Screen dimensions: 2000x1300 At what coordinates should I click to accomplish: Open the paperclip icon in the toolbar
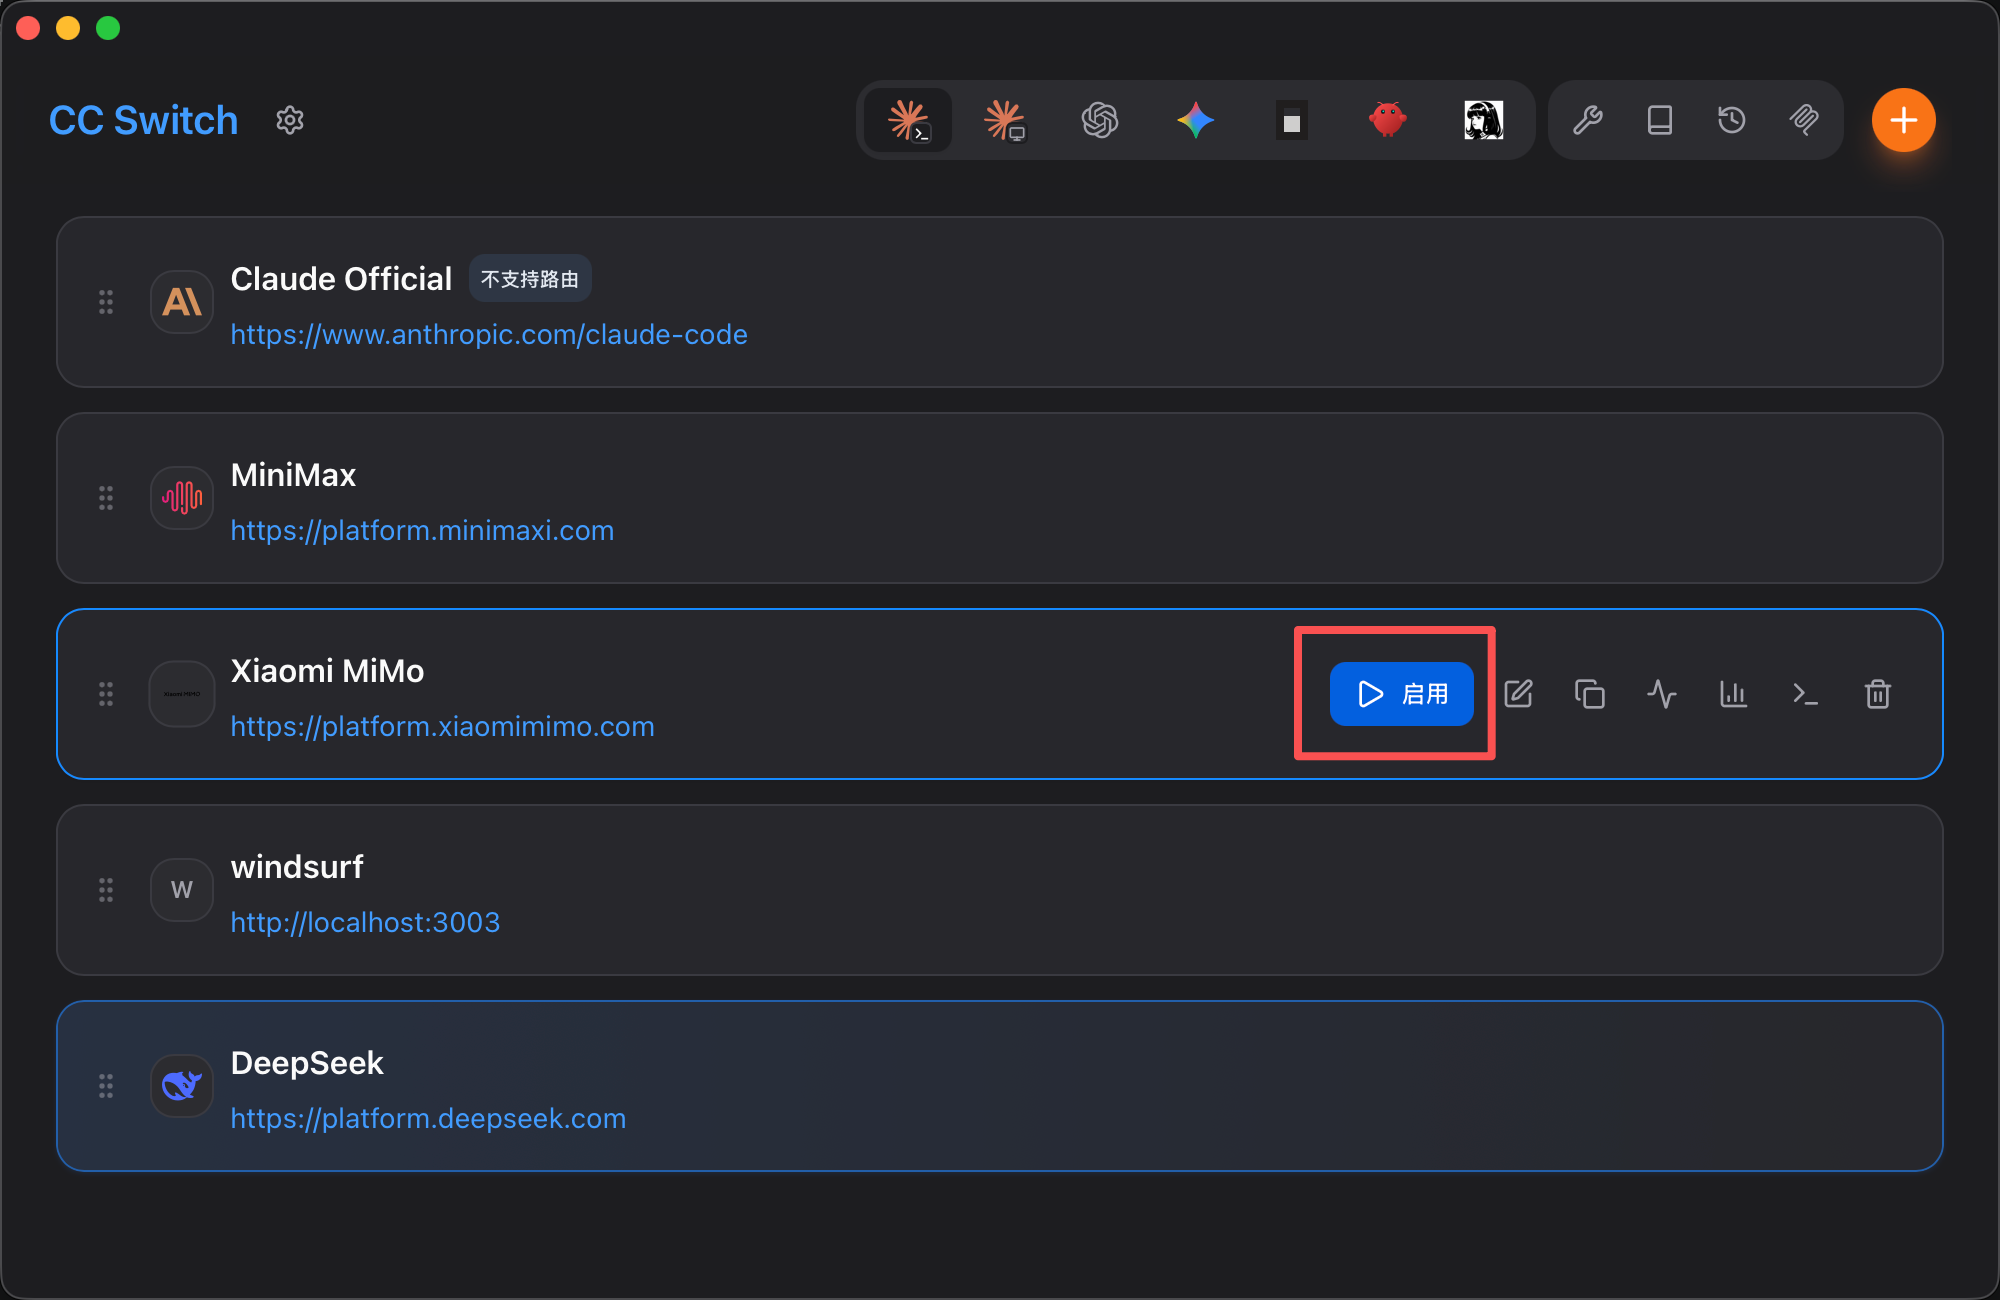[1804, 120]
